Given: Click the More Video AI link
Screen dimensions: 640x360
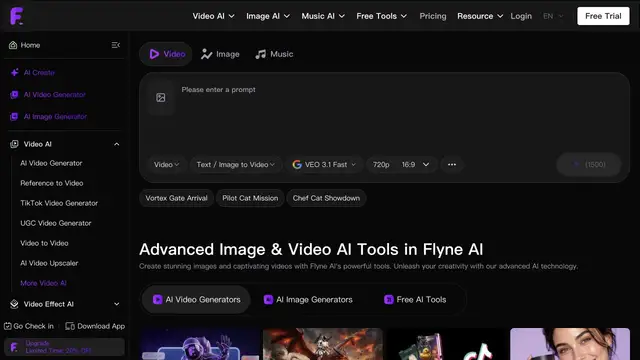Looking at the screenshot, I should click(43, 283).
